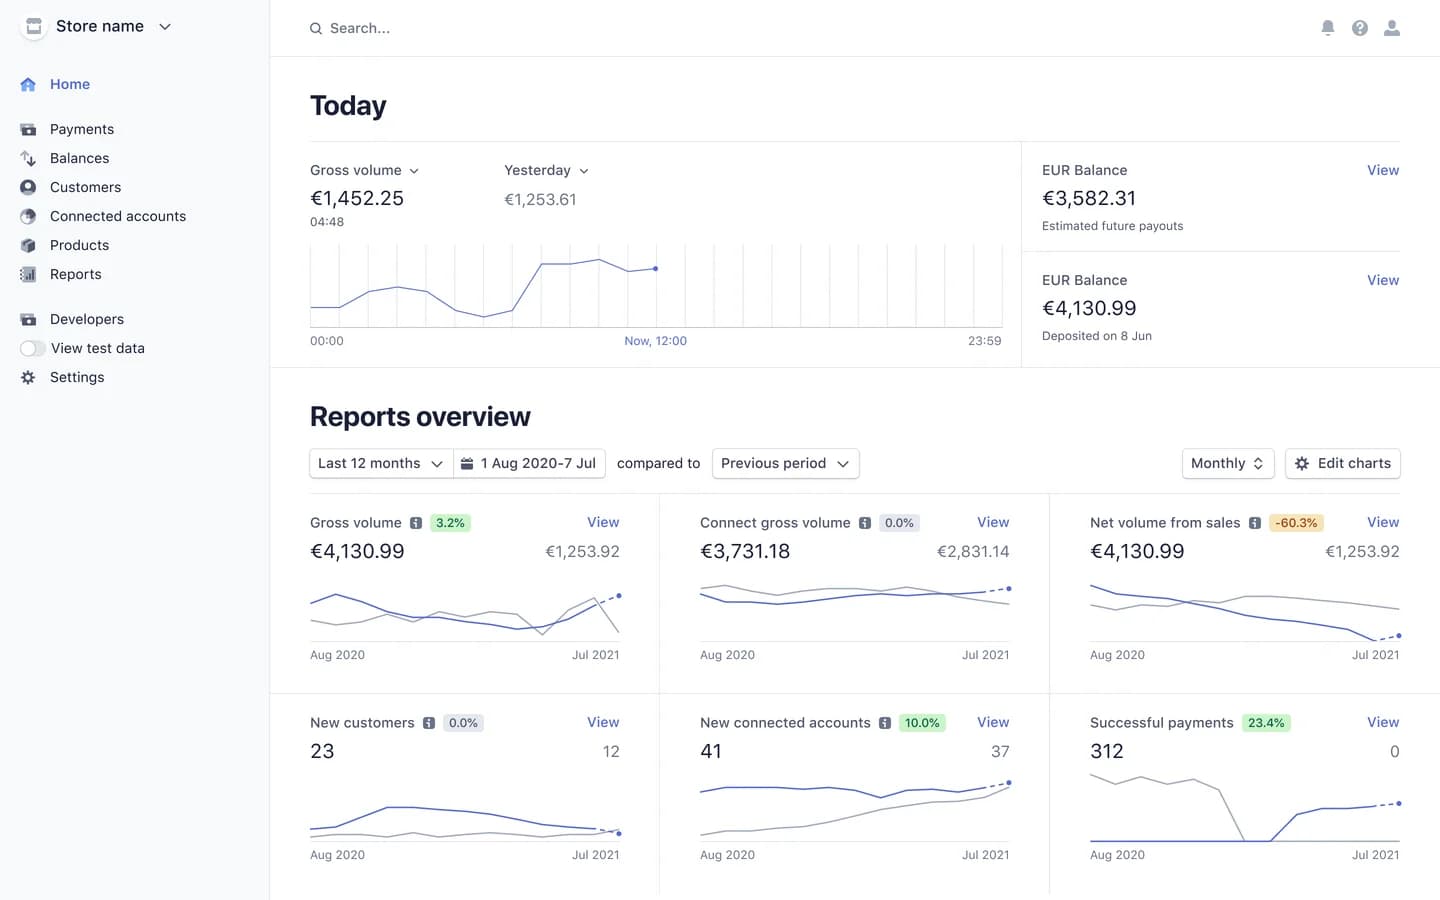Click the Edit charts button

pyautogui.click(x=1343, y=464)
